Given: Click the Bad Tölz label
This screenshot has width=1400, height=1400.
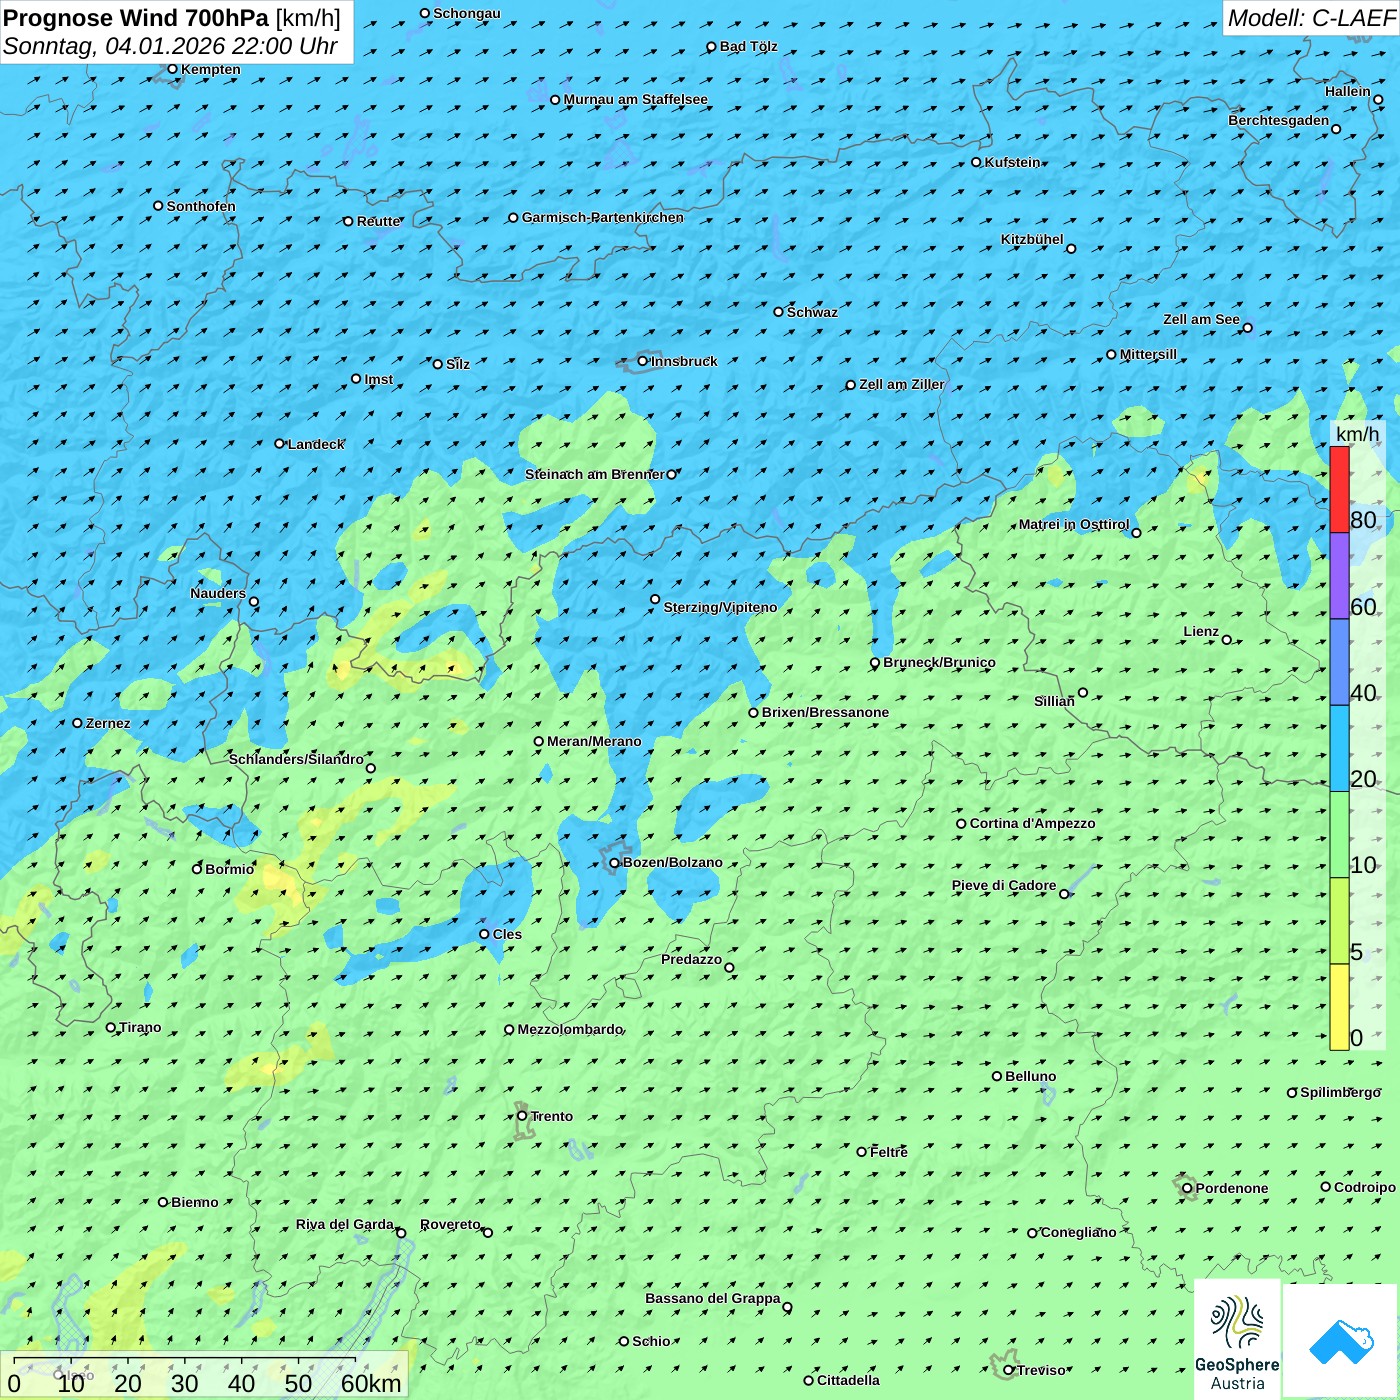Looking at the screenshot, I should click(748, 46).
